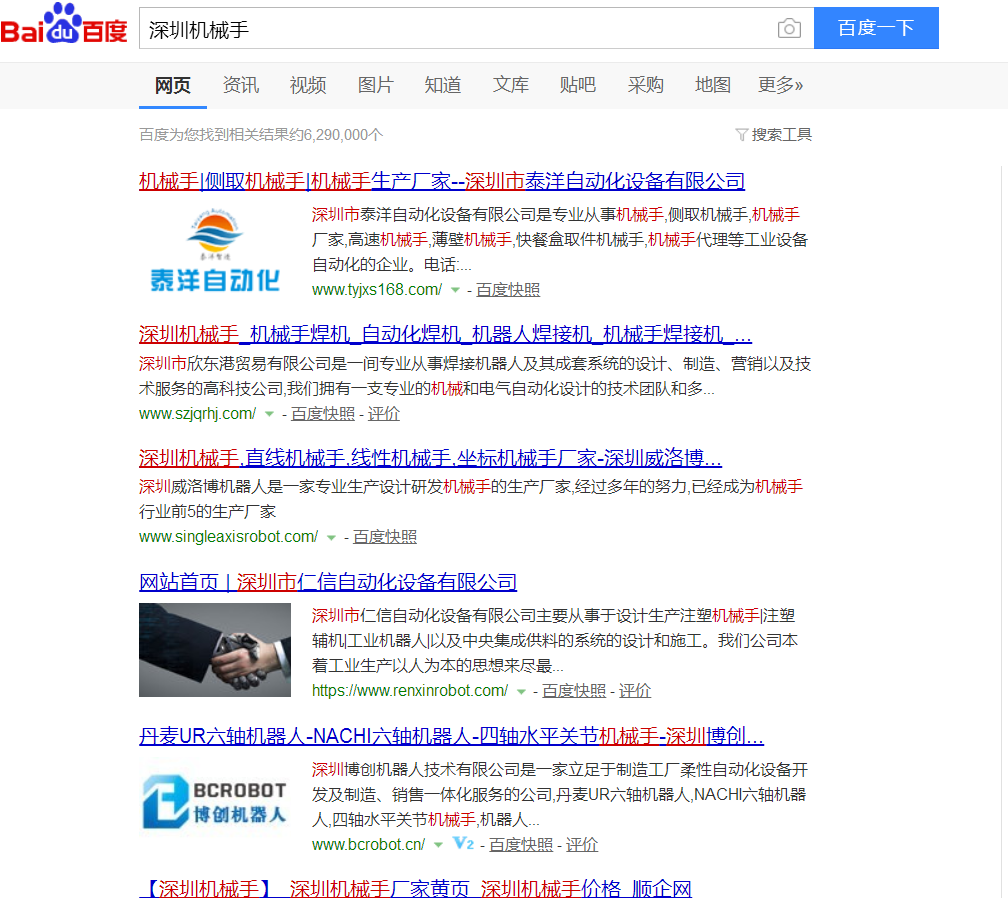This screenshot has width=1008, height=898.
Task: Open 网站首页 | 深圳市仁信自动化设备有限公司 link
Action: point(328,582)
